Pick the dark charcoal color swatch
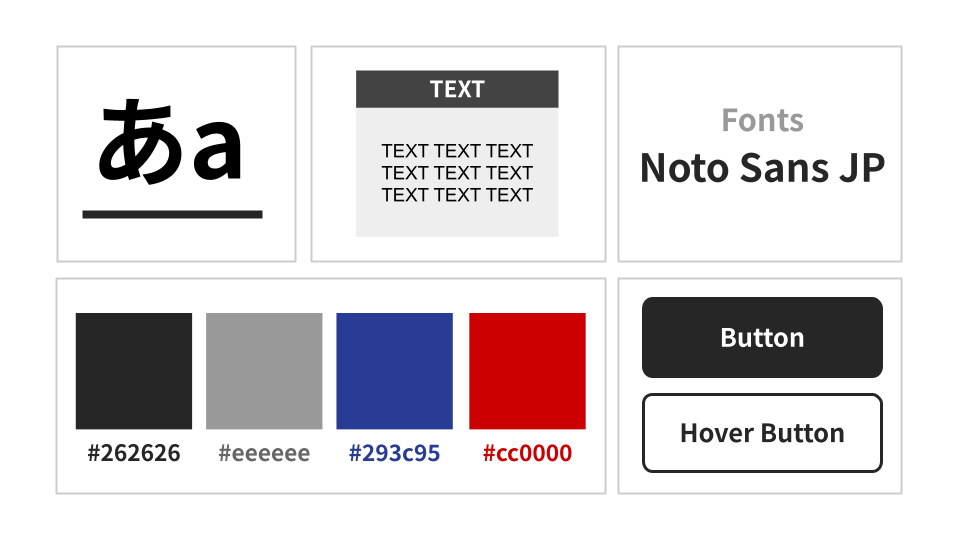Image resolution: width=960 pixels, height=540 pixels. 134,371
